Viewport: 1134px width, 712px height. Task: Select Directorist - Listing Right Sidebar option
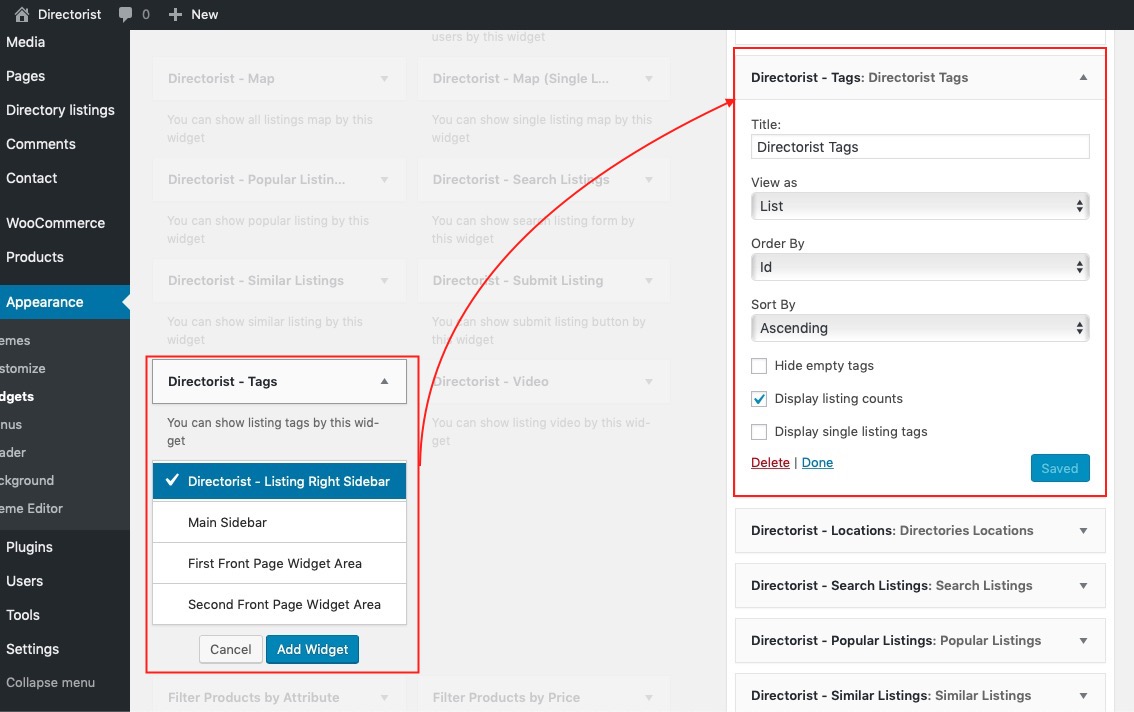click(x=279, y=481)
